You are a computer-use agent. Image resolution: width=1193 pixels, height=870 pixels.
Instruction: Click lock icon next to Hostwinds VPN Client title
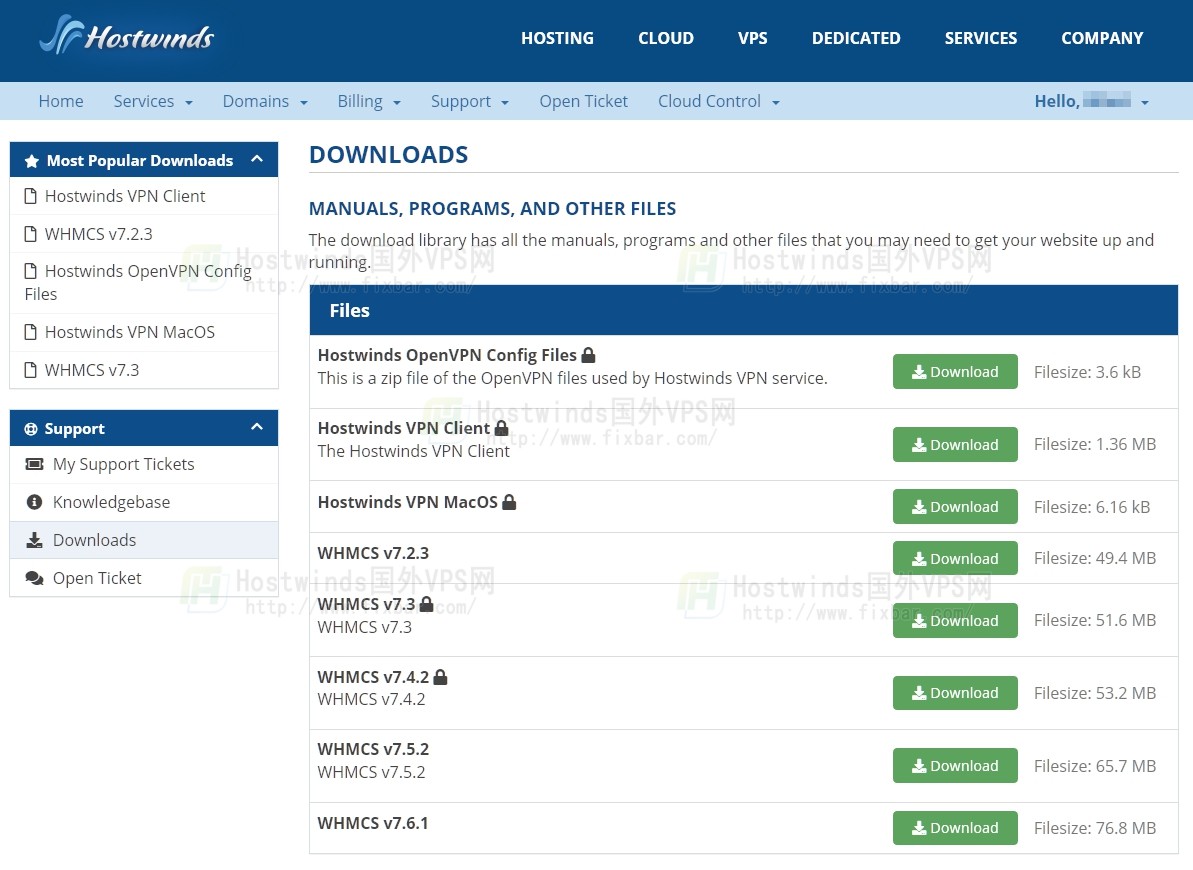[x=501, y=428]
